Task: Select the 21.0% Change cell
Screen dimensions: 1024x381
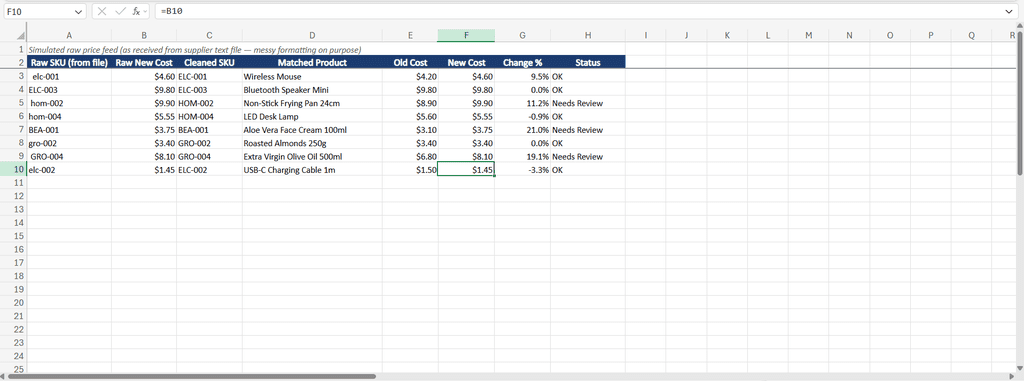Action: pyautogui.click(x=522, y=129)
